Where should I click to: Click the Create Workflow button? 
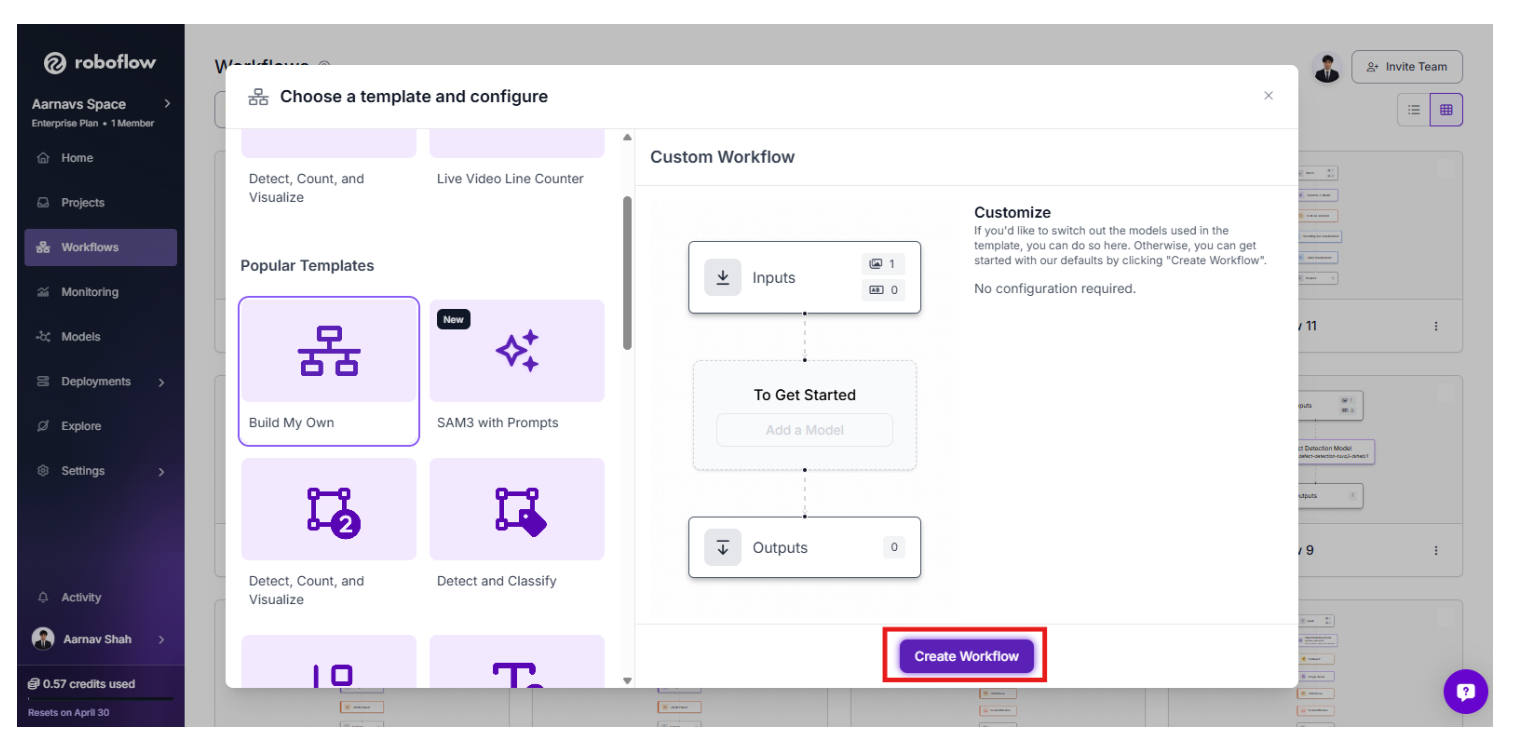point(965,656)
